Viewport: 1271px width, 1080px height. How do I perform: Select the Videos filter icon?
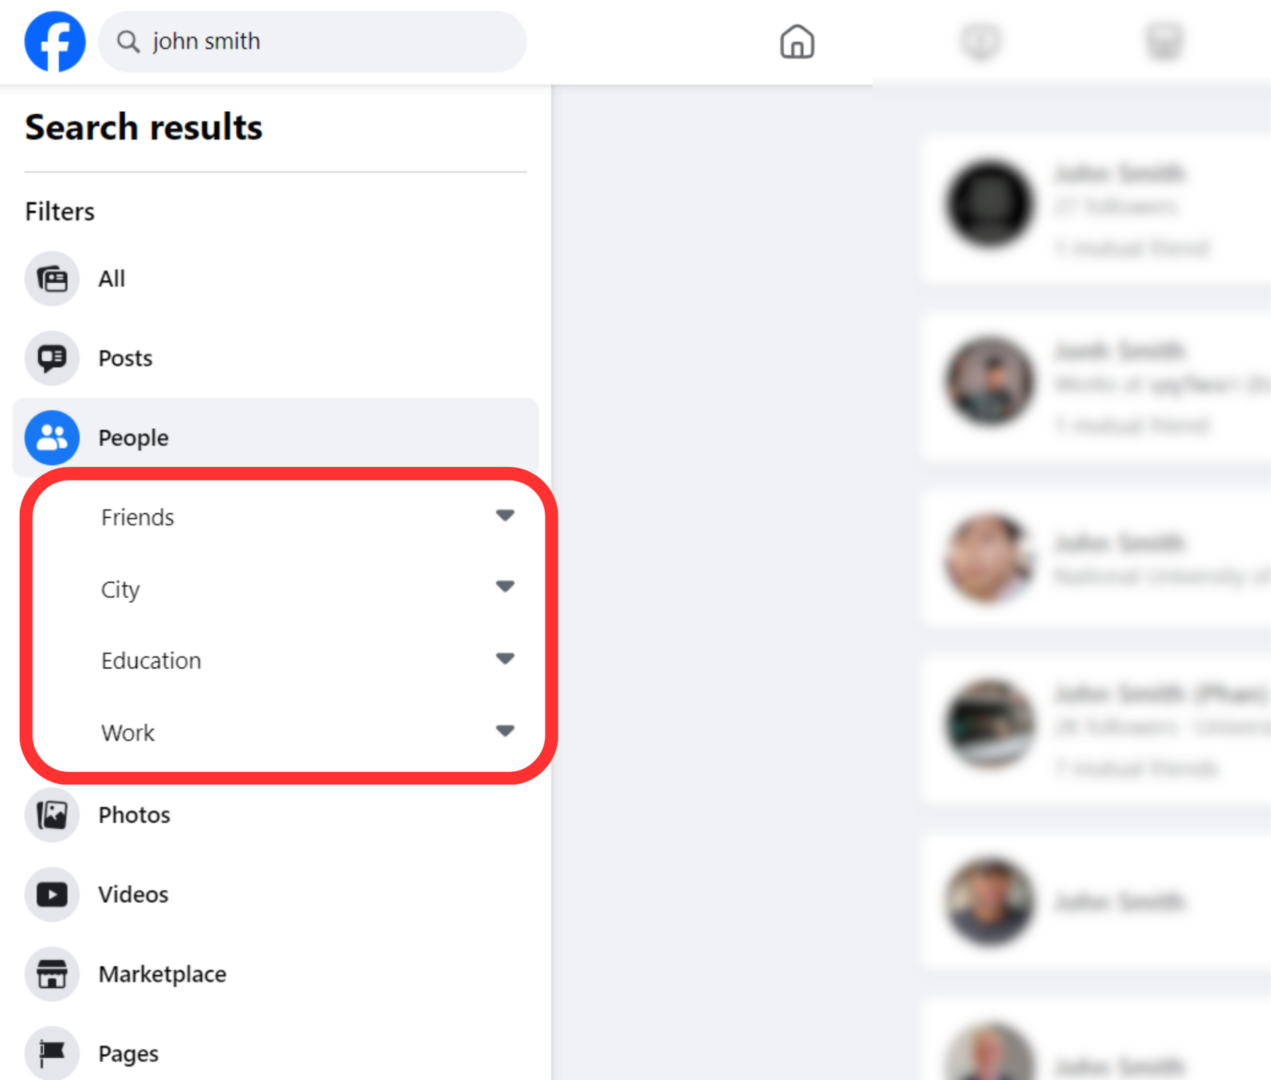pyautogui.click(x=51, y=894)
